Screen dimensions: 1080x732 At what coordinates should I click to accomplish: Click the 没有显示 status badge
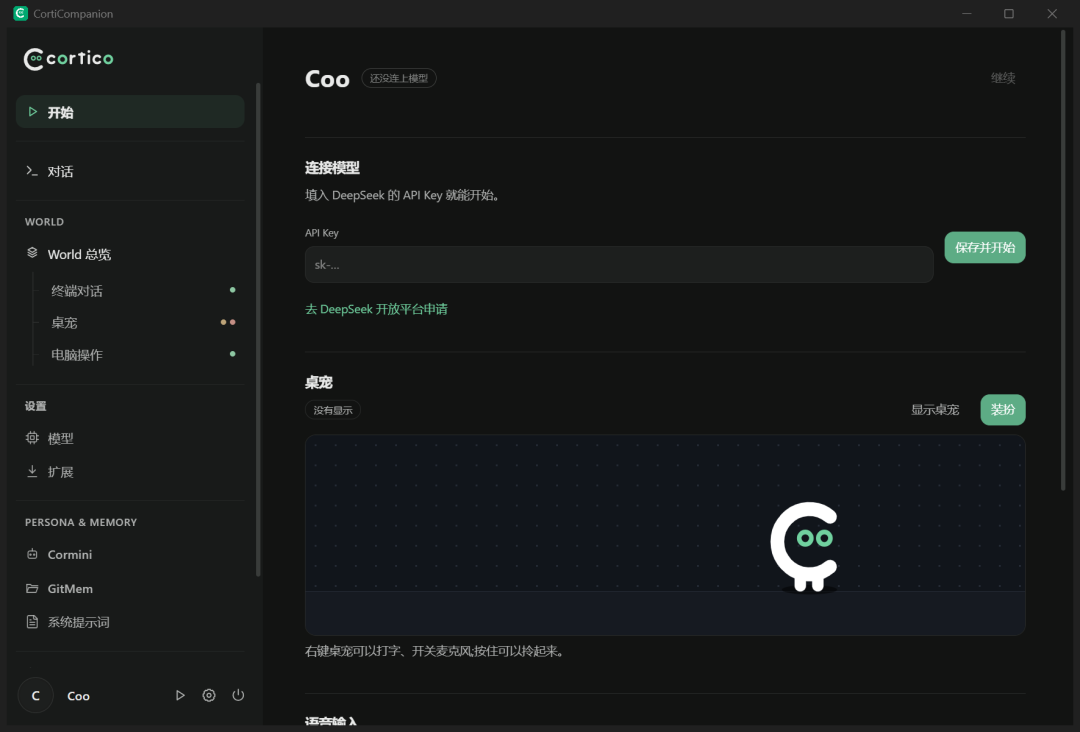333,410
